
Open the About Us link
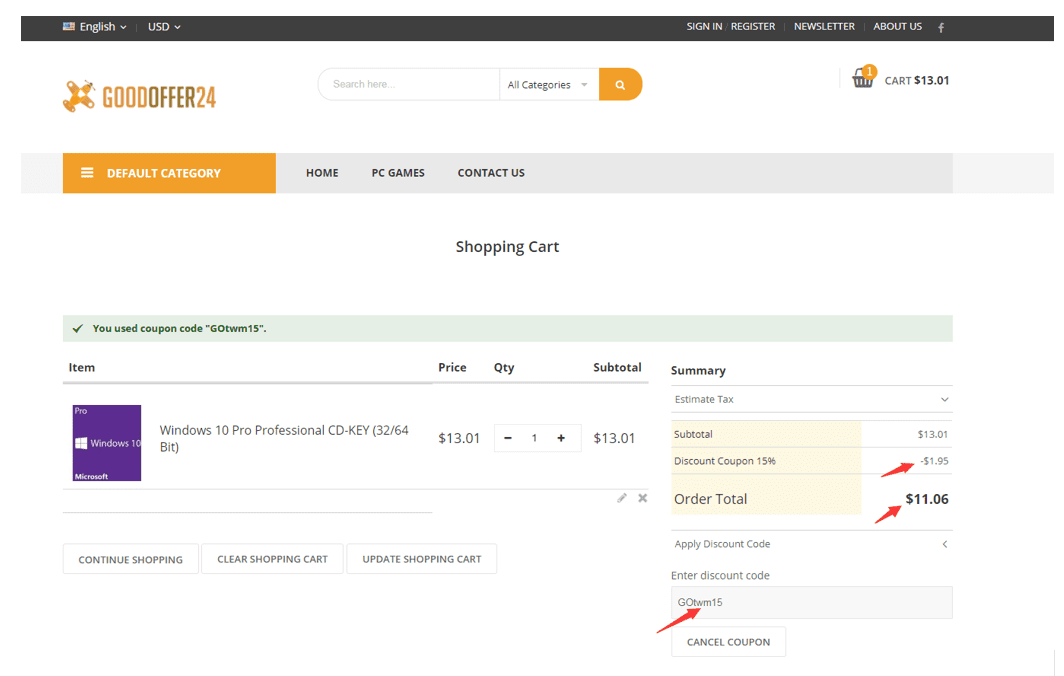pyautogui.click(x=898, y=26)
